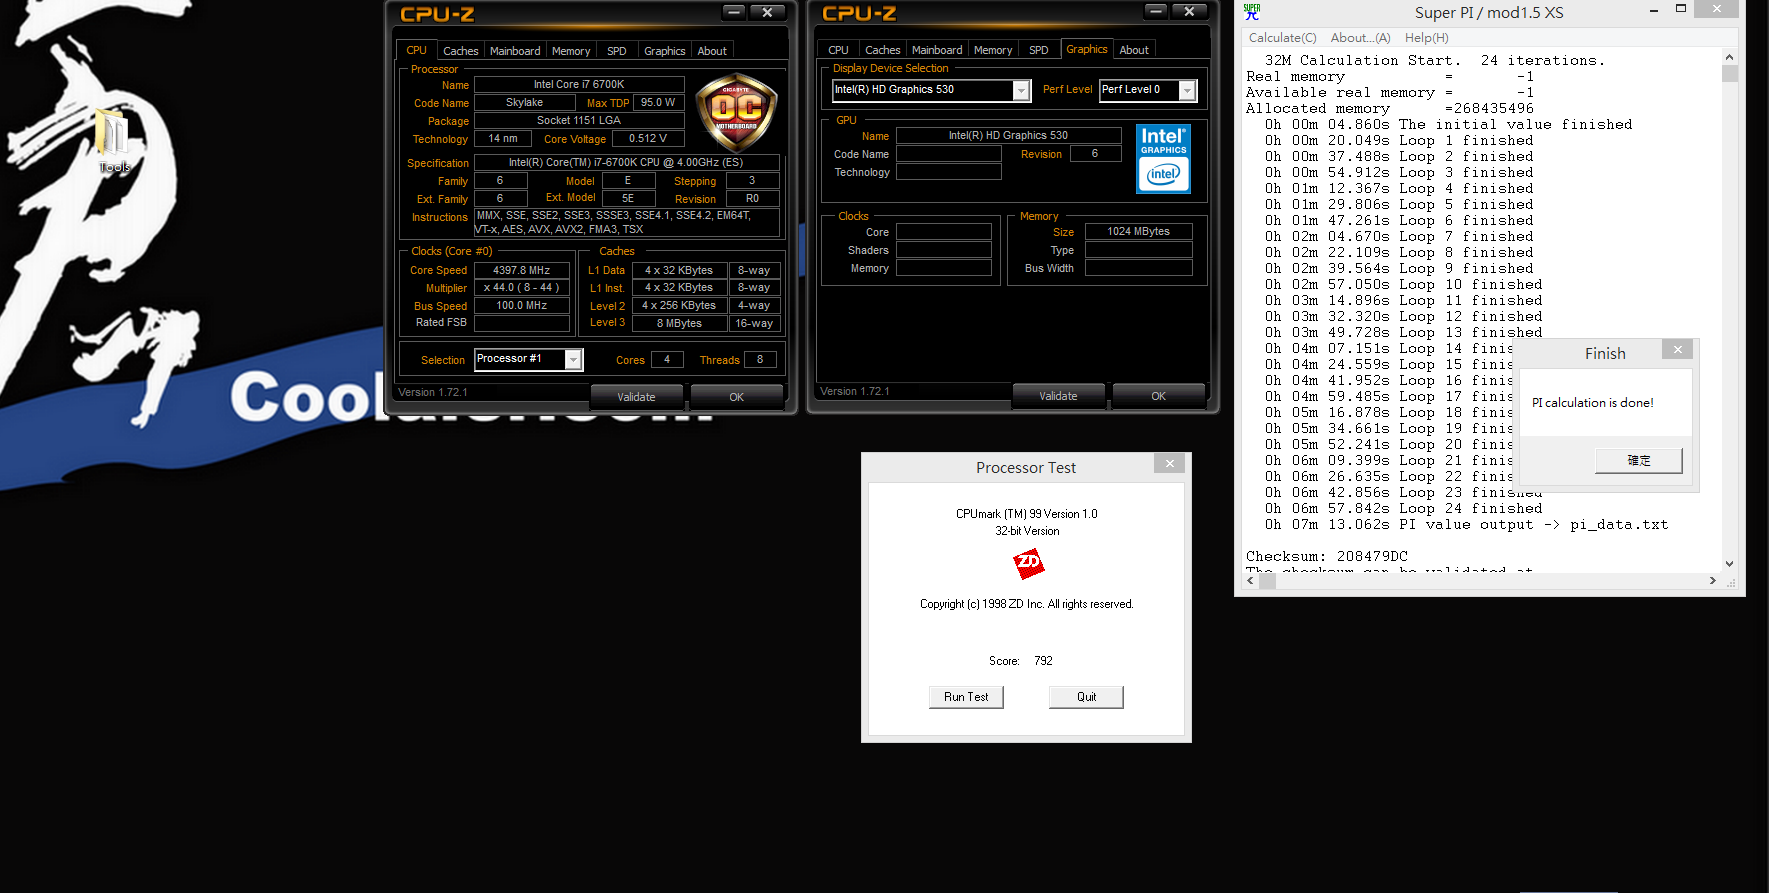Click the Super PI vertical scrollbar thumb

pyautogui.click(x=1730, y=73)
